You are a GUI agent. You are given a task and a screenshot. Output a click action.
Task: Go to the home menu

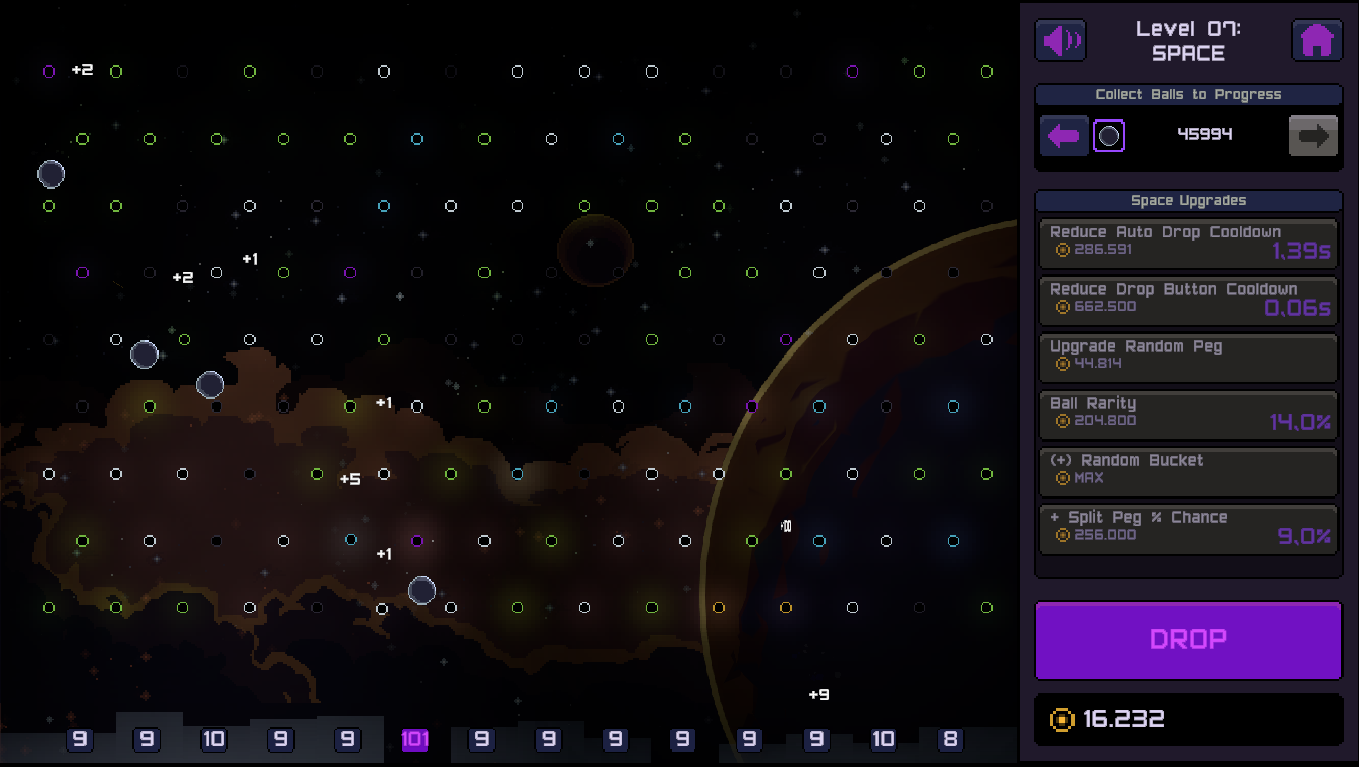[1317, 41]
